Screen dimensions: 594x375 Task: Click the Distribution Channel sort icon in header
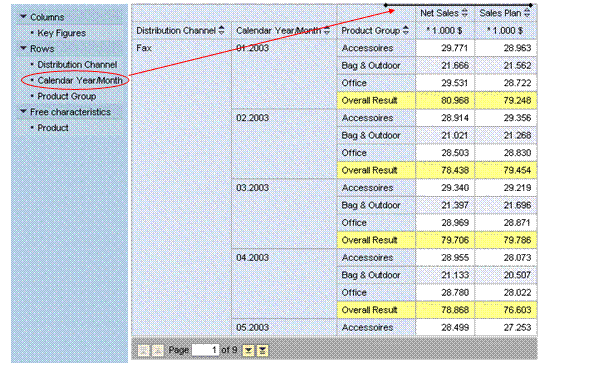pos(222,30)
